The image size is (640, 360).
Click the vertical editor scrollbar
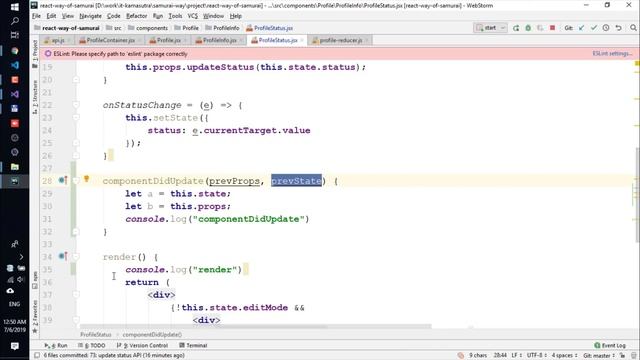tap(637, 195)
